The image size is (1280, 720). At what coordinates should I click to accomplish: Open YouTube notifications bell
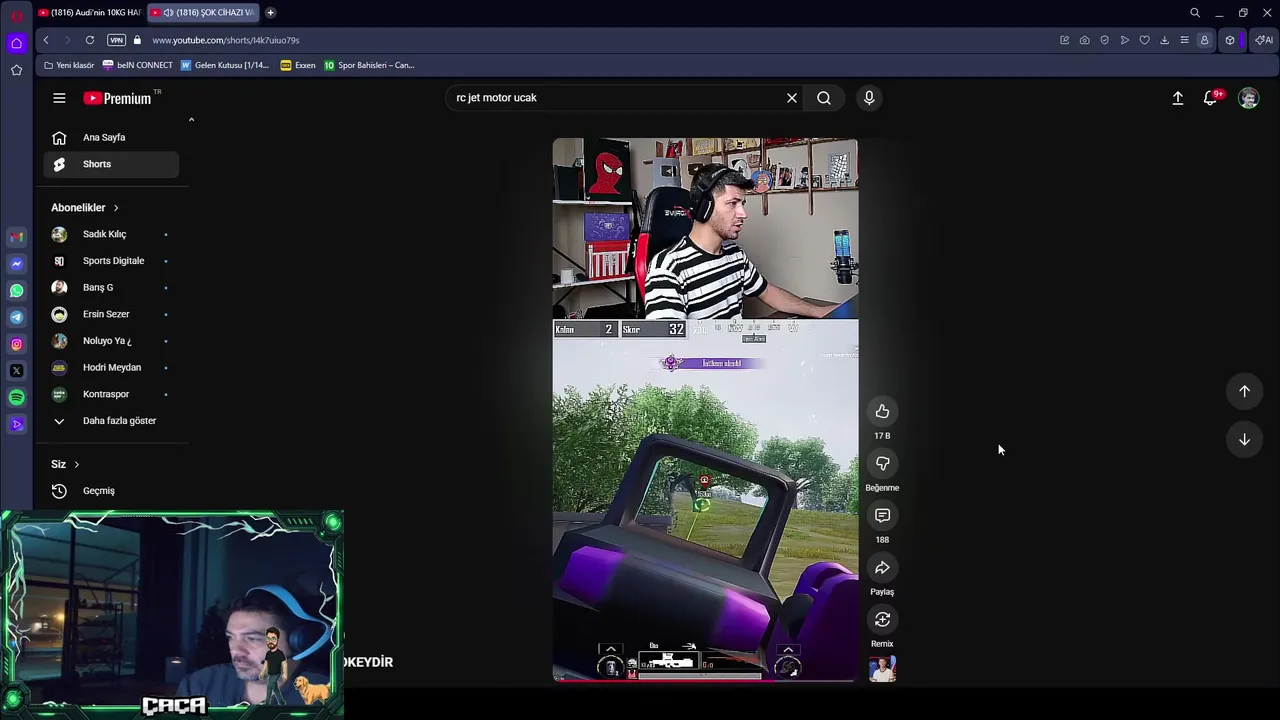(x=1212, y=98)
